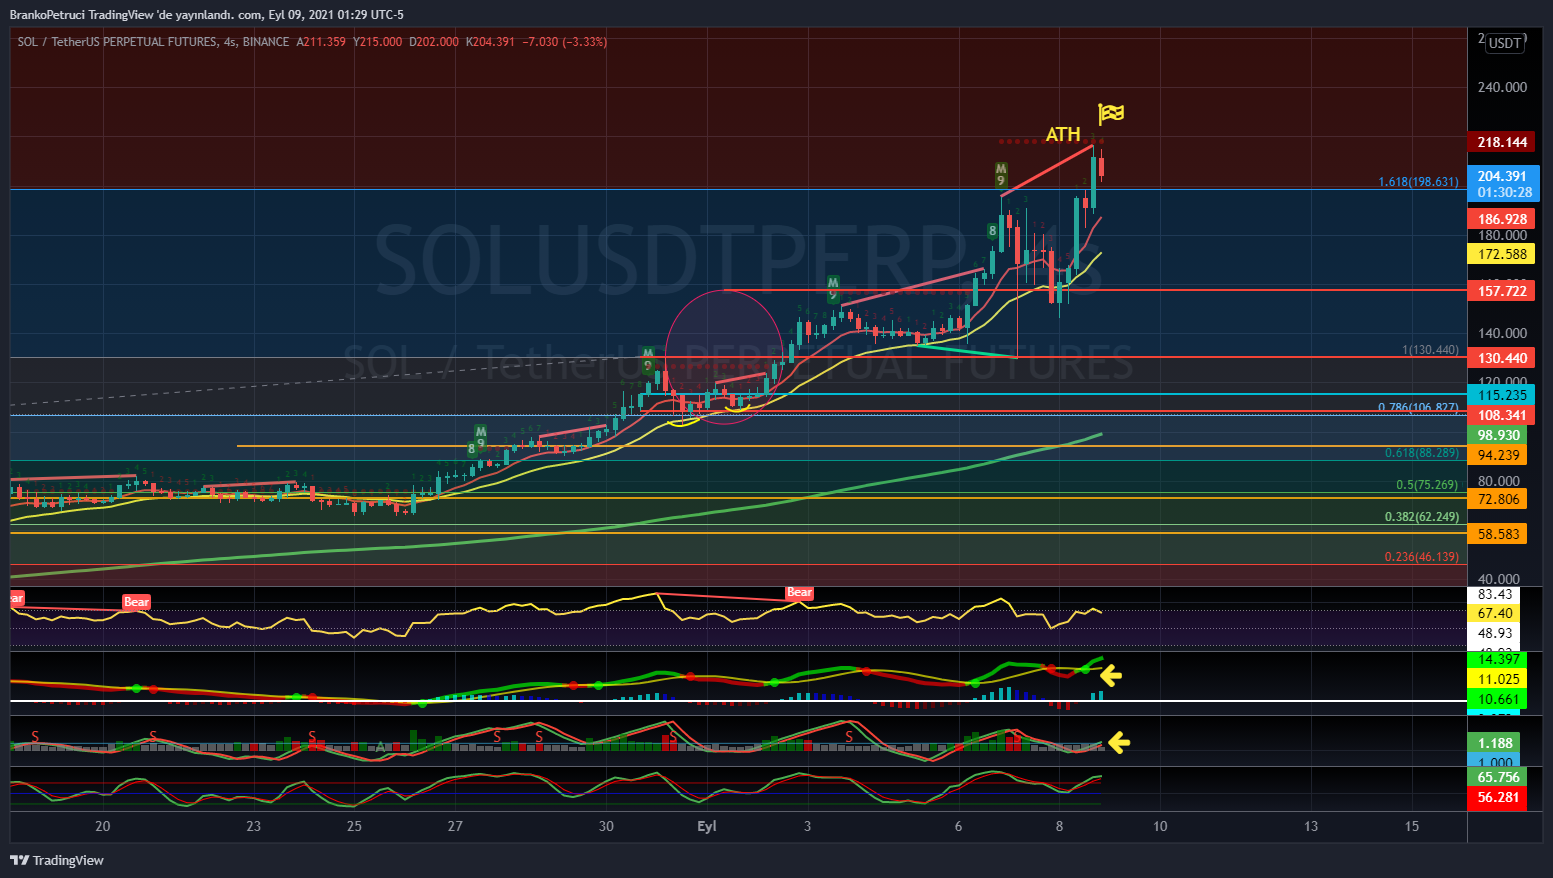The height and width of the screenshot is (878, 1553).
Task: Select the green 1.188 indicator value label
Action: click(x=1494, y=743)
